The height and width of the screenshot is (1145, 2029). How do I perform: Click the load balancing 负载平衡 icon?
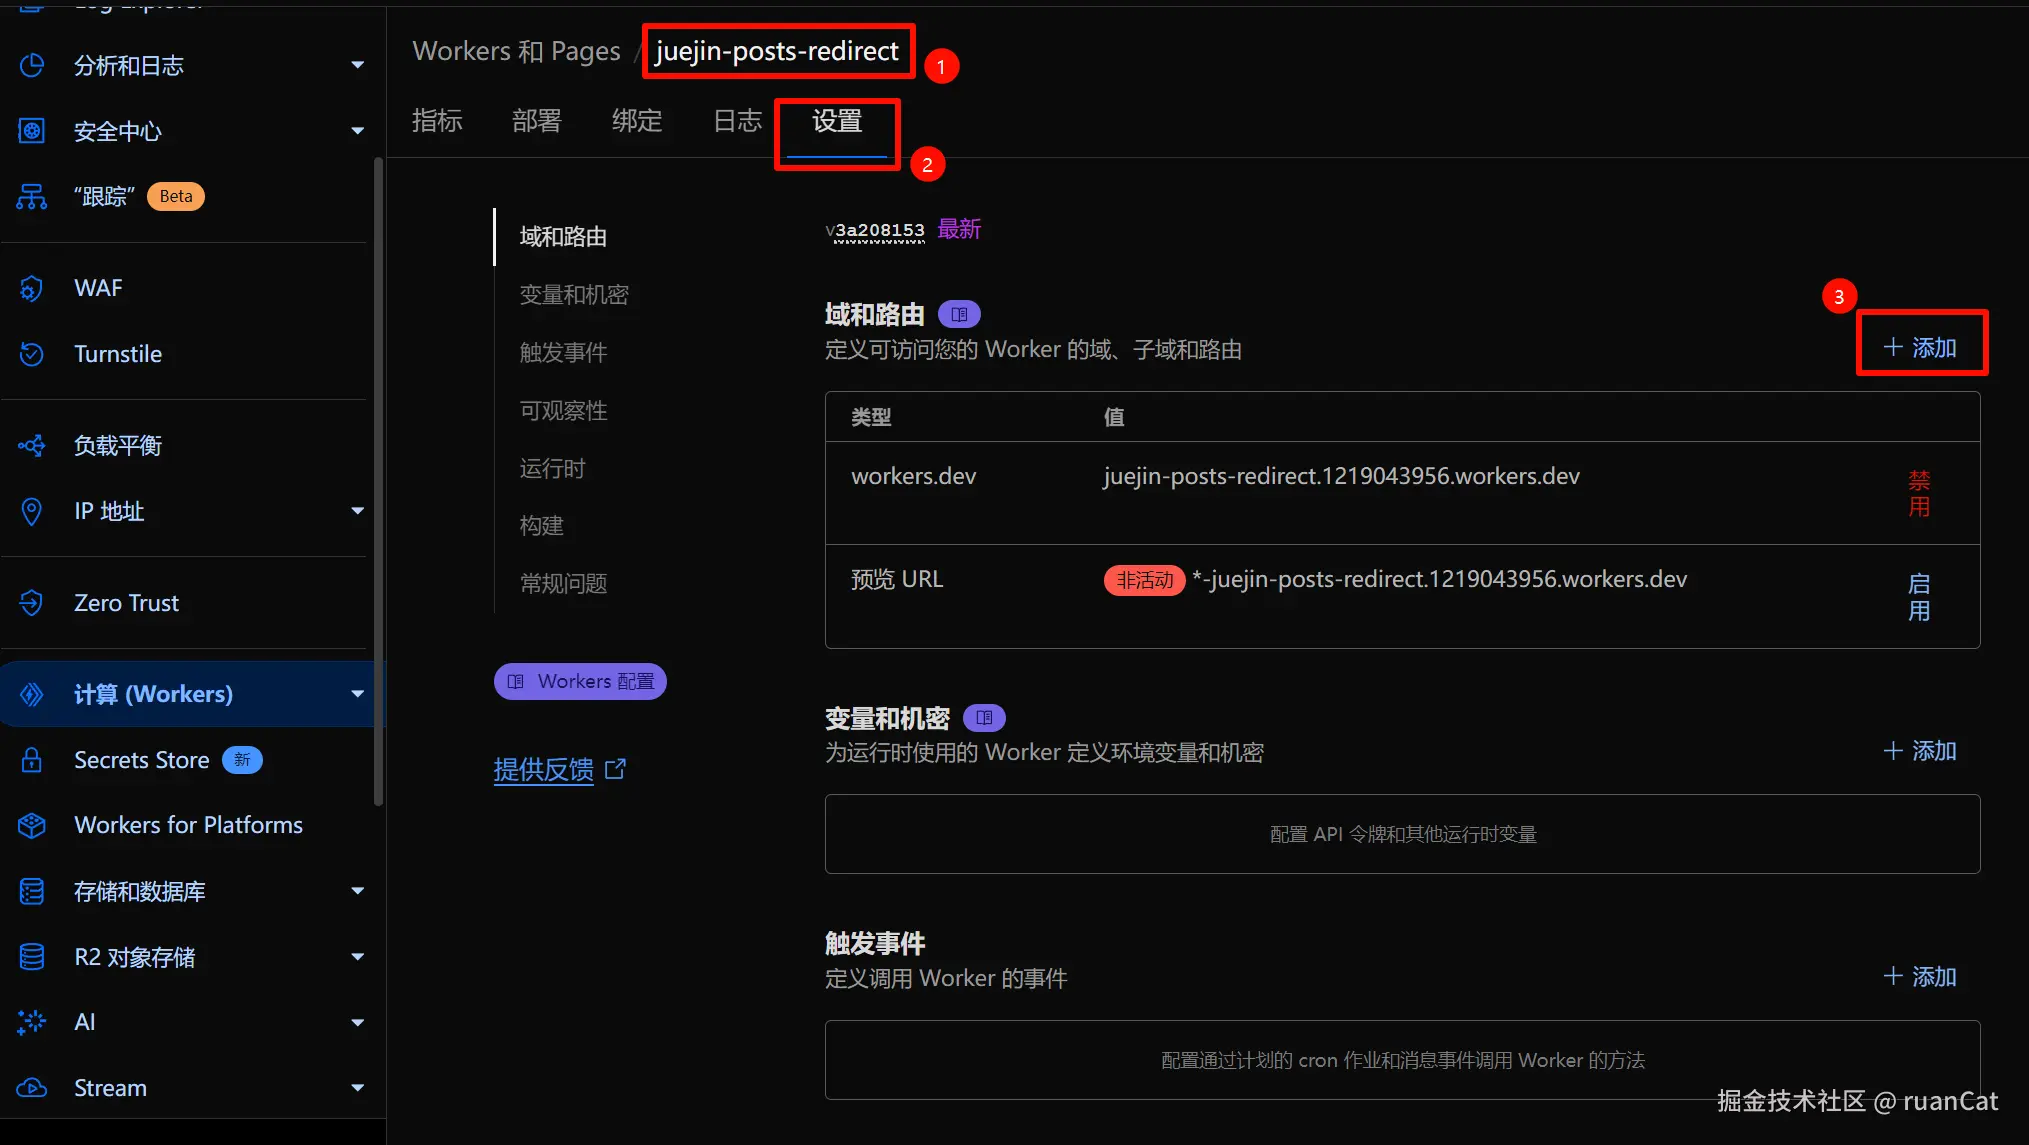point(31,445)
